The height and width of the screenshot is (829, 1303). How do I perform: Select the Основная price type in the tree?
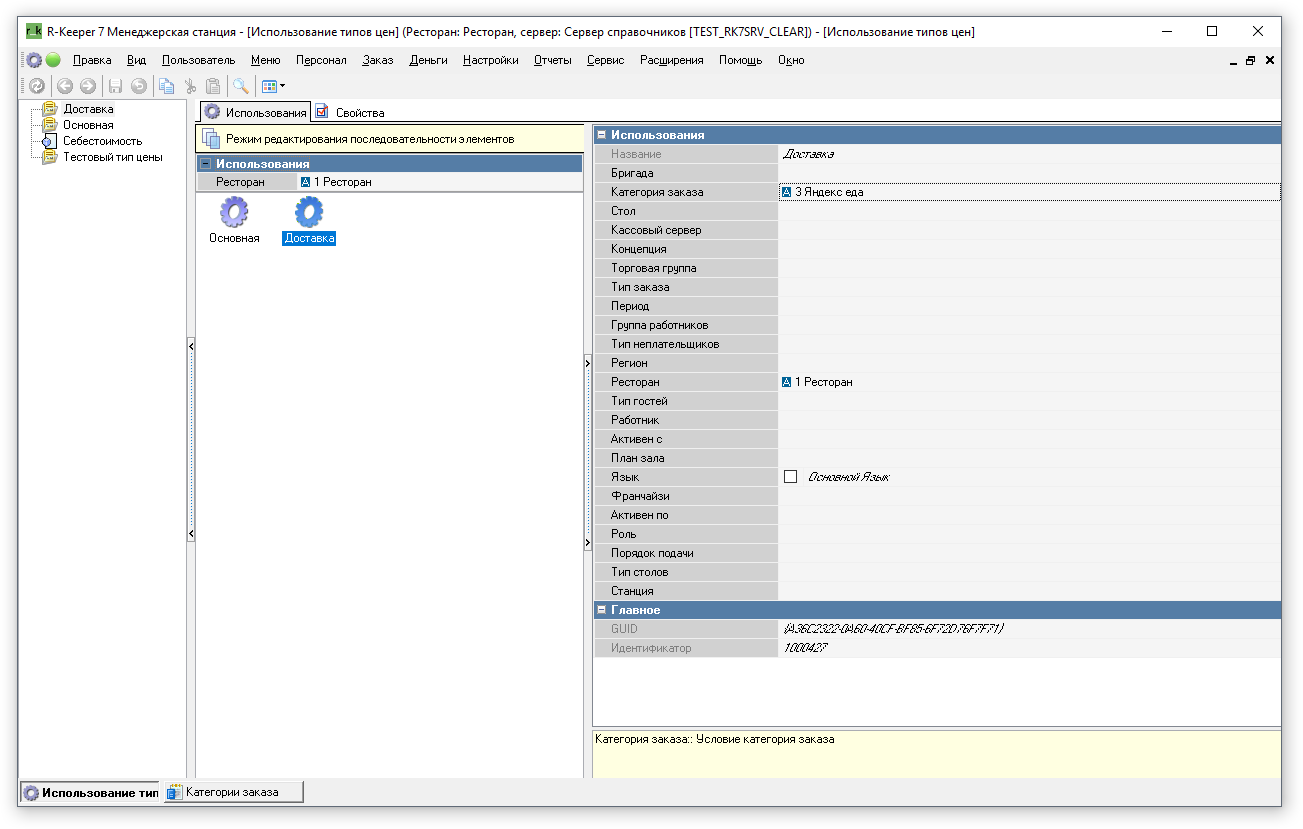88,125
